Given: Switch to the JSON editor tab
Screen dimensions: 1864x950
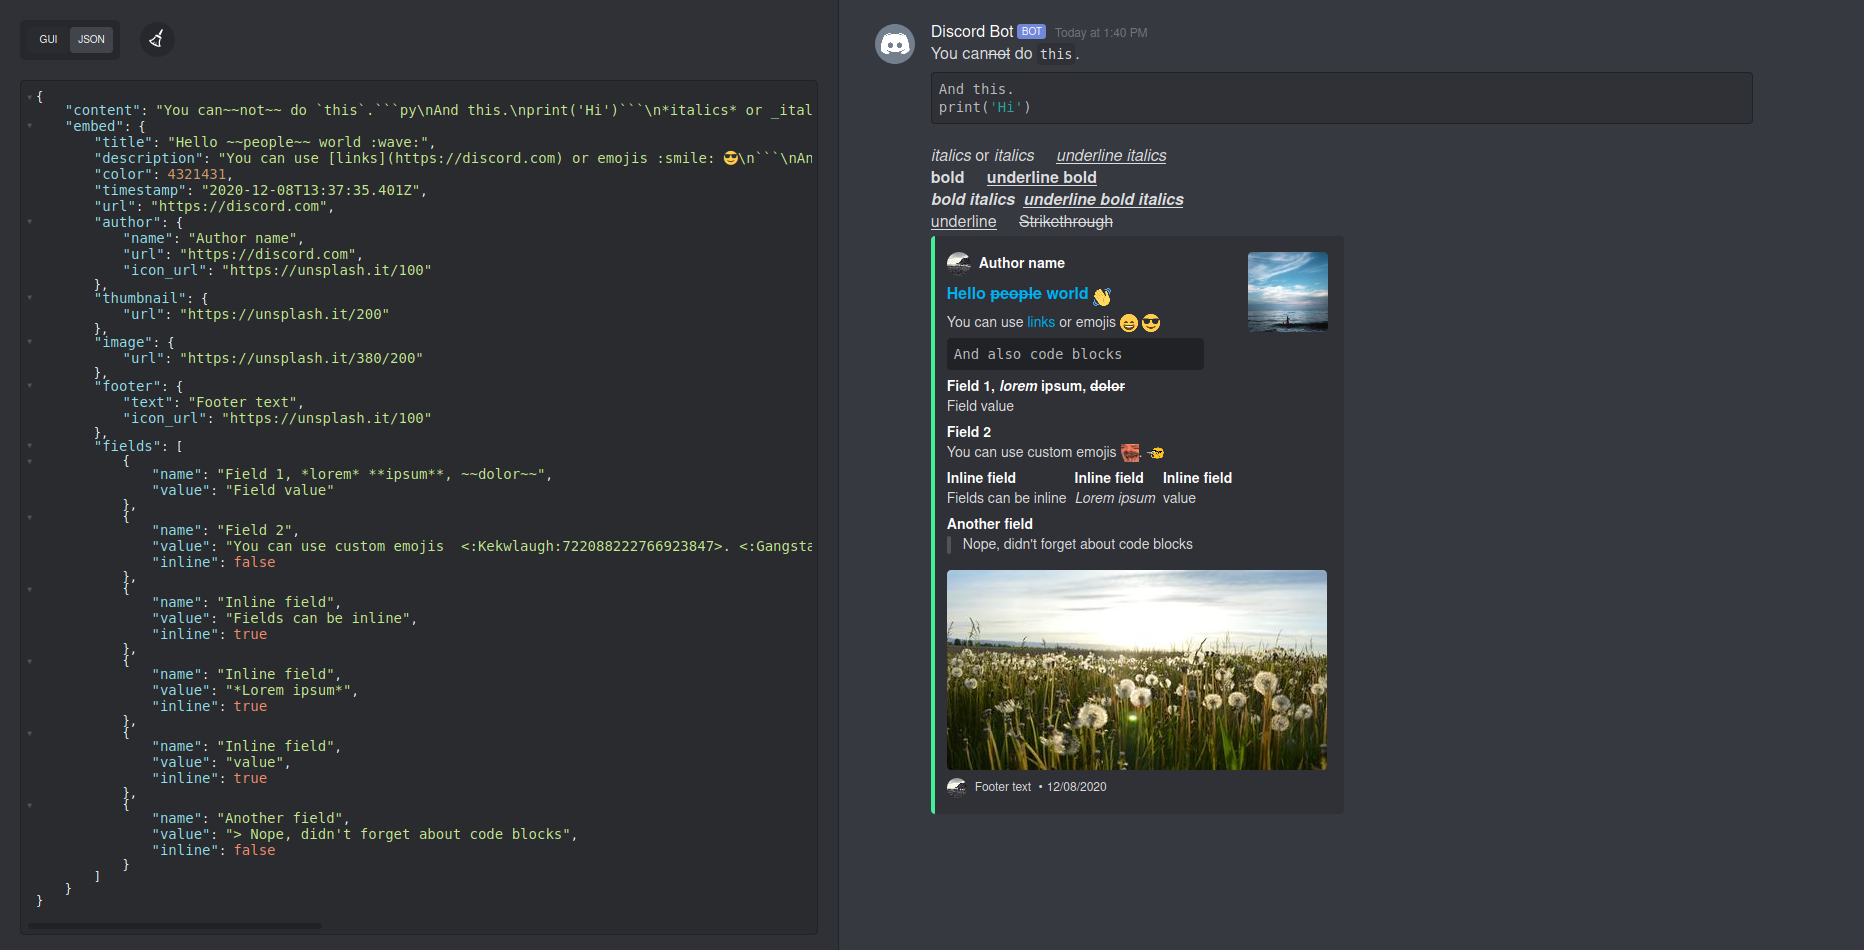Looking at the screenshot, I should (x=91, y=40).
